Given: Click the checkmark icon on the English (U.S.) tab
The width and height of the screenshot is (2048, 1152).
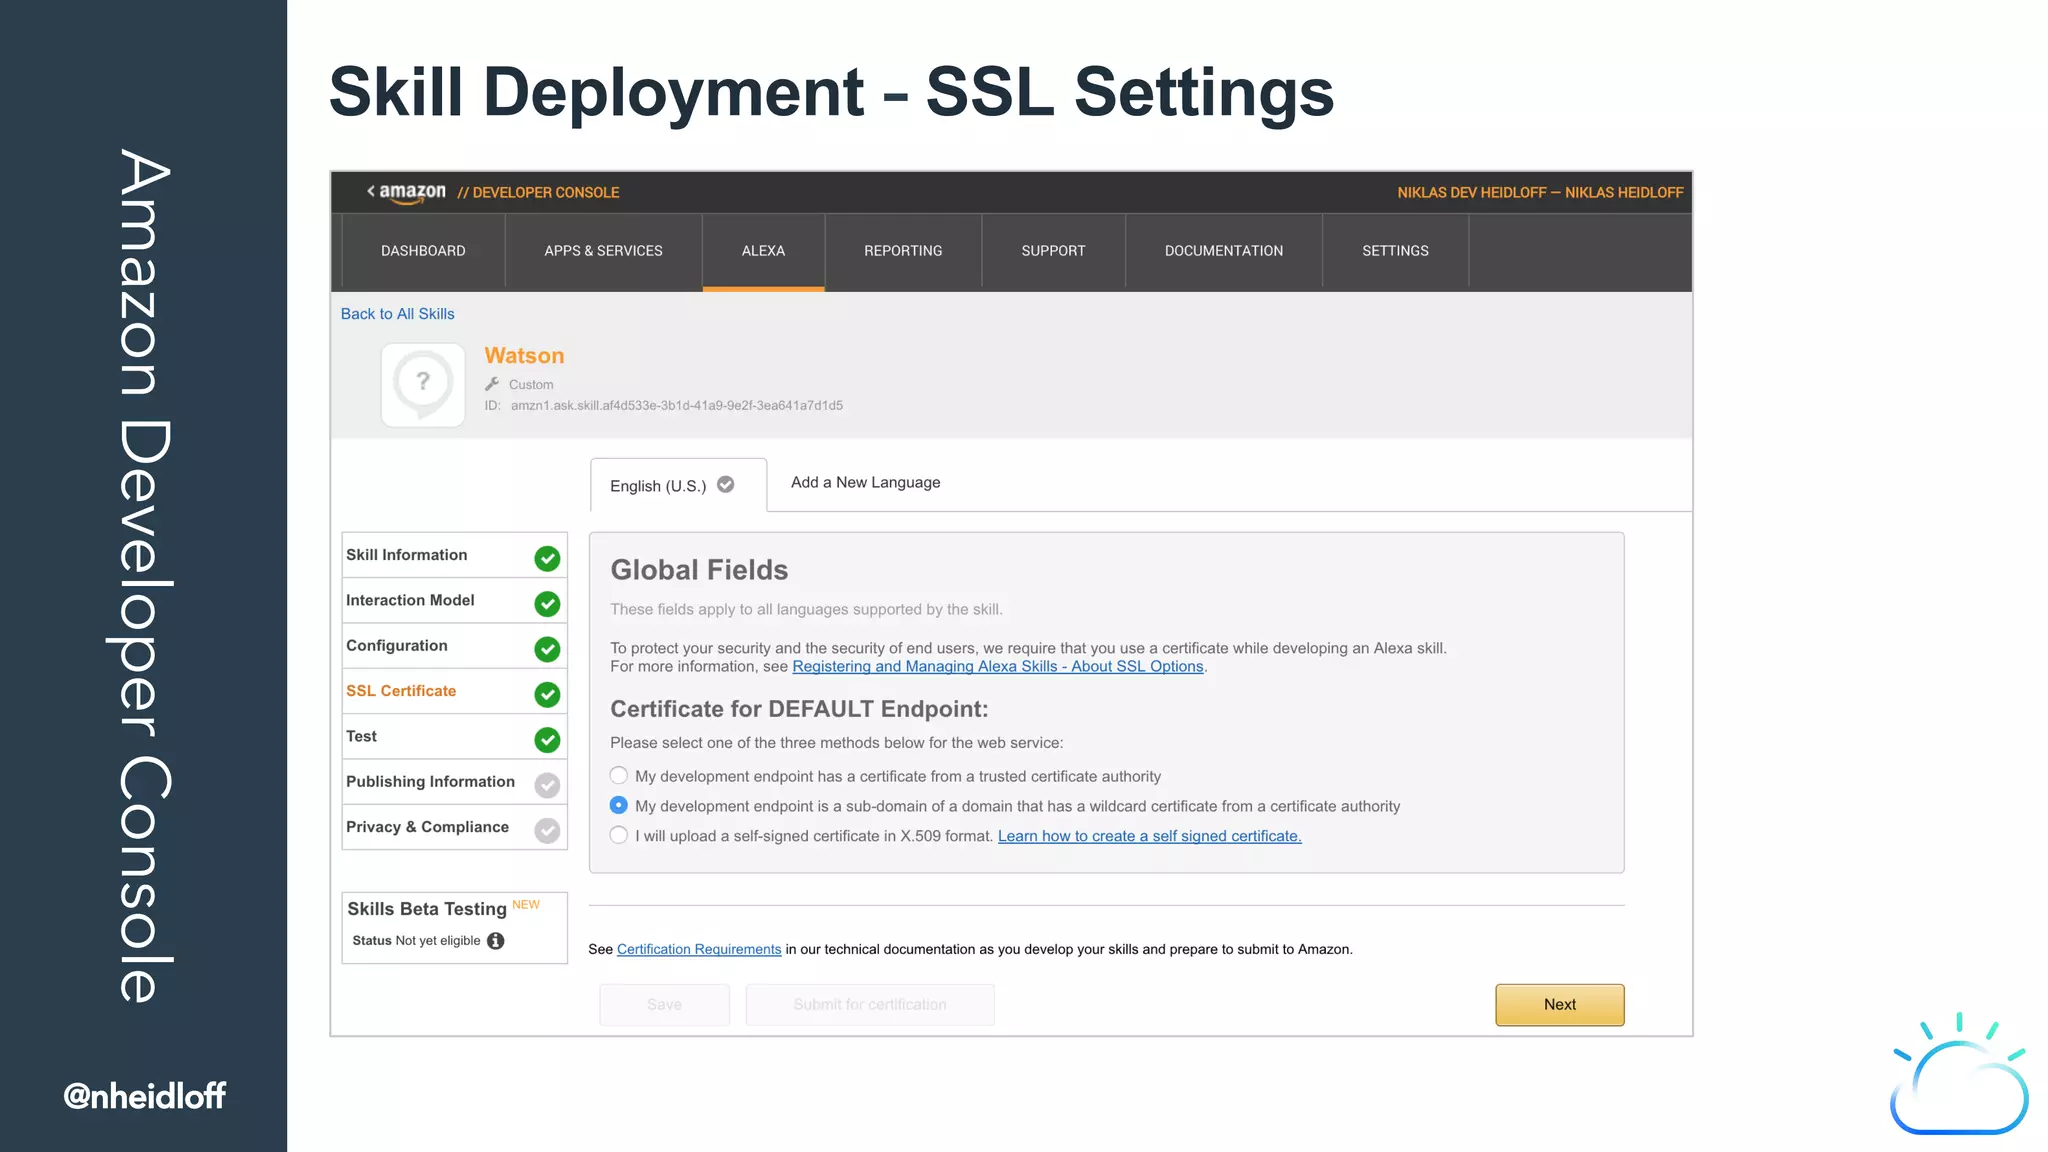Looking at the screenshot, I should 726,485.
